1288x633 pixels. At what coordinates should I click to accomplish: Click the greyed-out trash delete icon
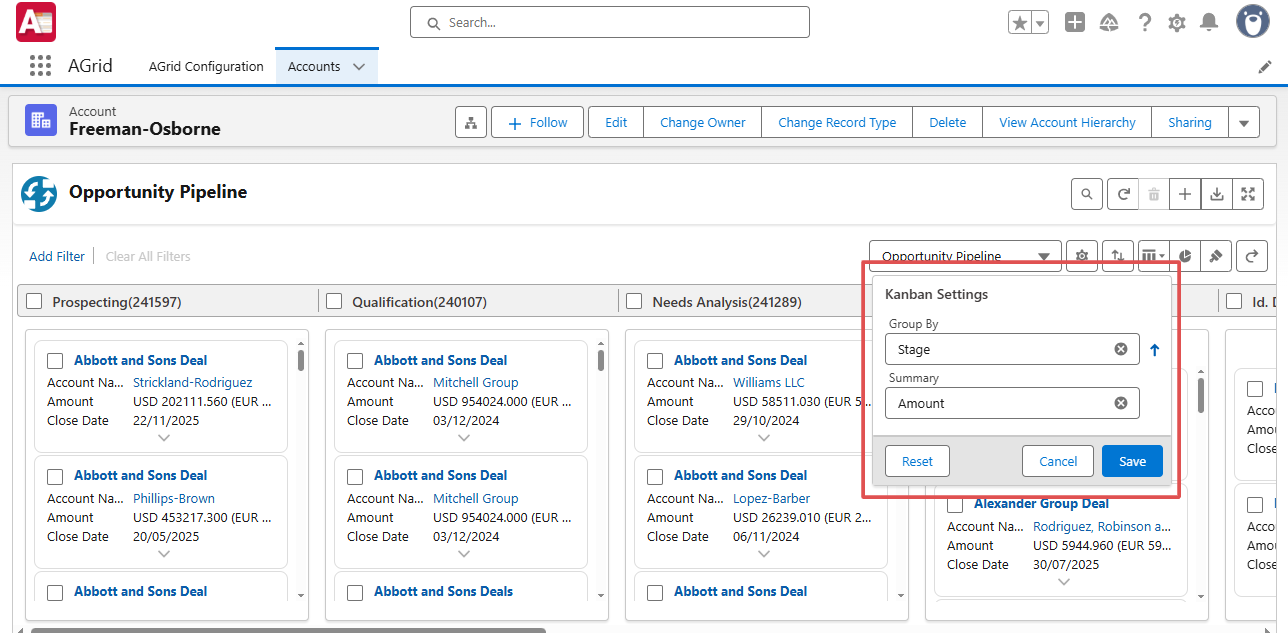(x=1153, y=194)
